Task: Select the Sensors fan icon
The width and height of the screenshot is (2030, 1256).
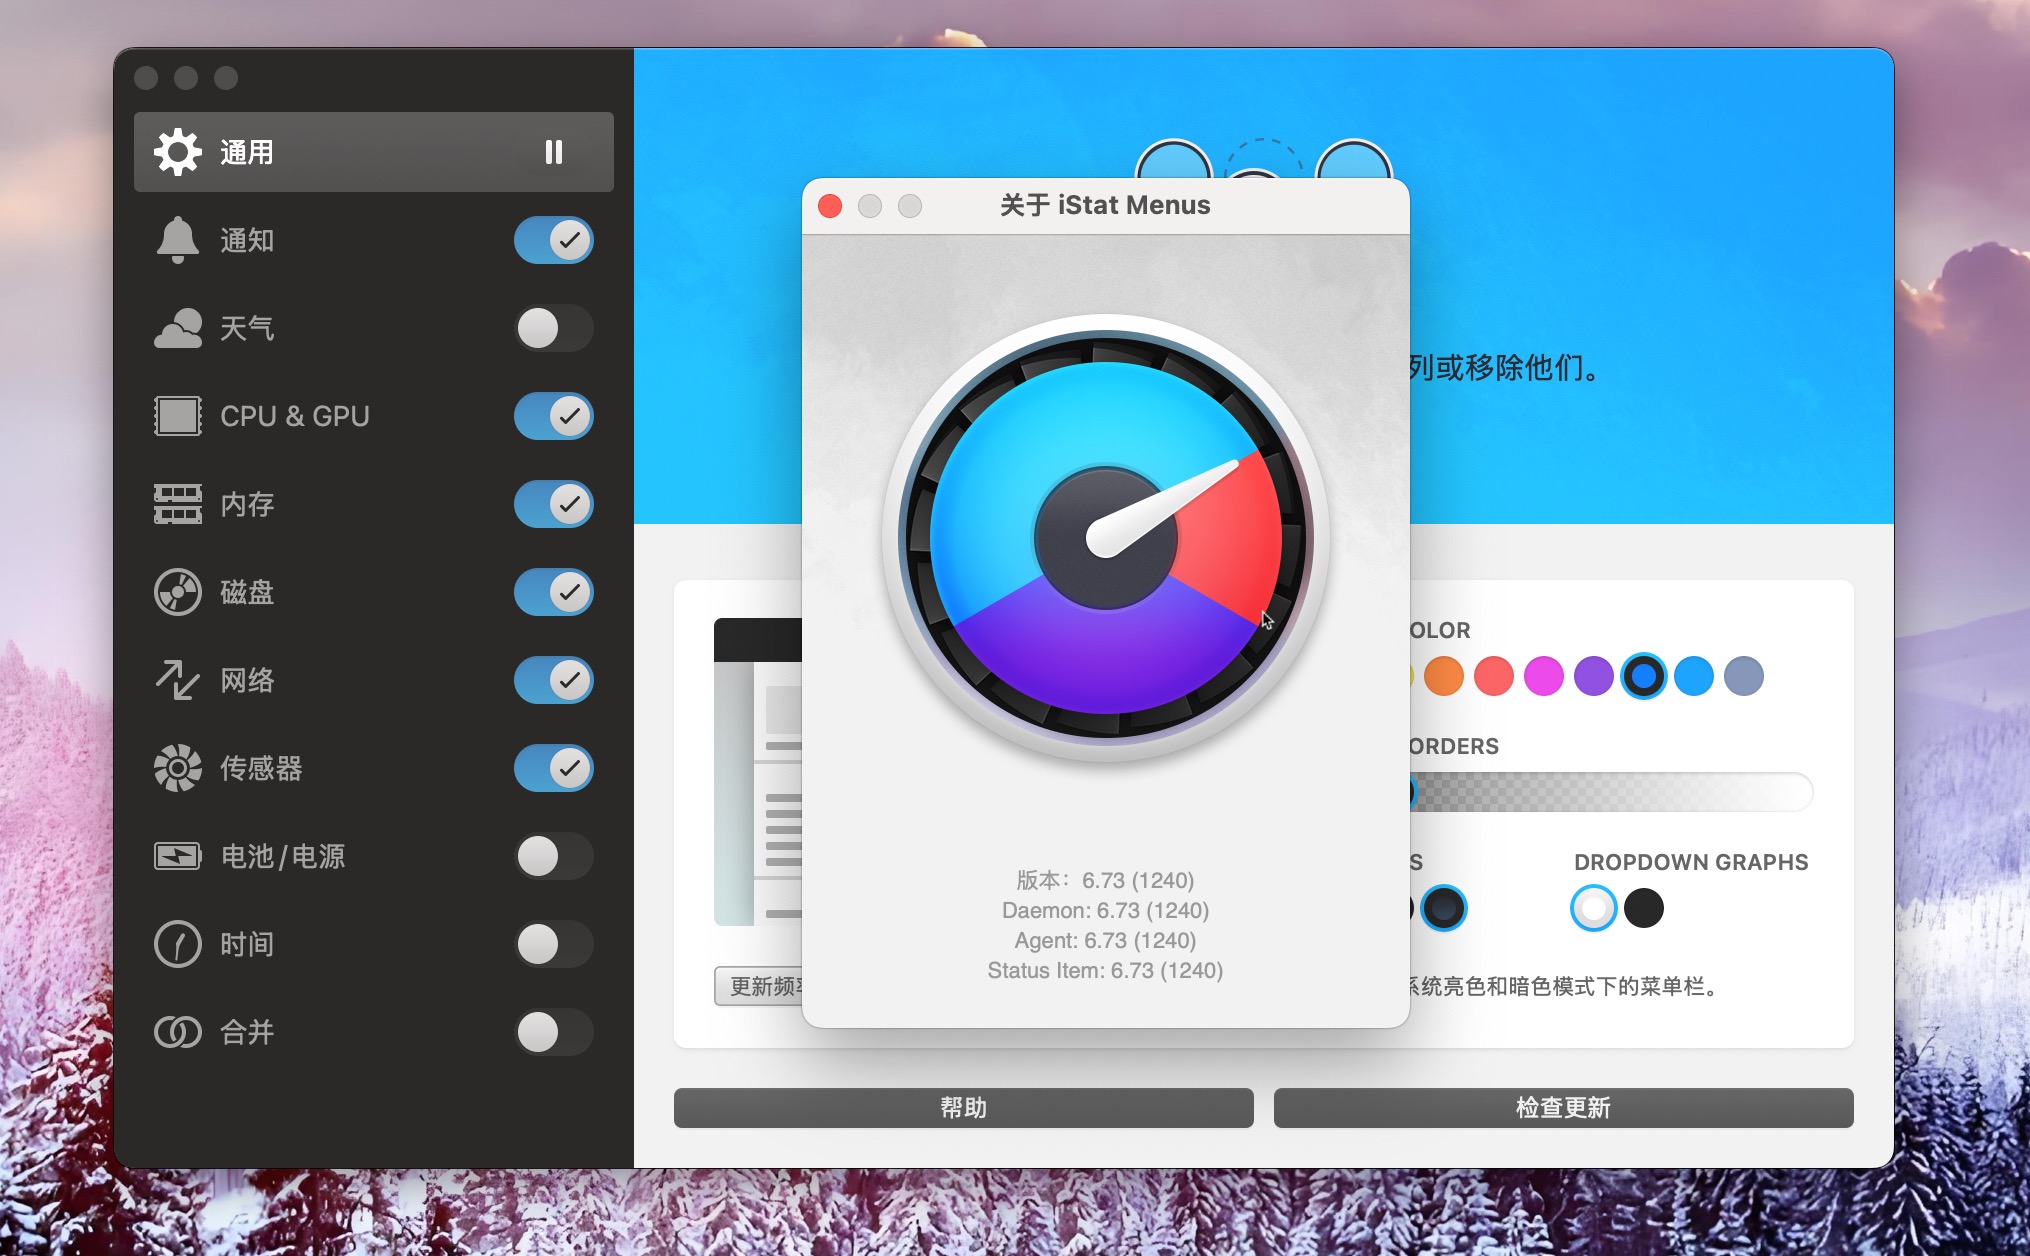Action: 178,768
